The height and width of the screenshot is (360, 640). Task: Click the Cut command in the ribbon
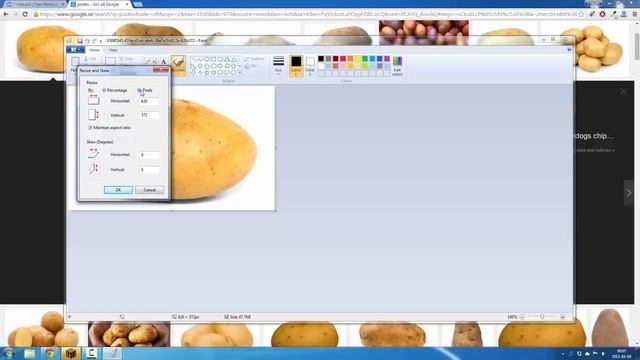point(90,59)
